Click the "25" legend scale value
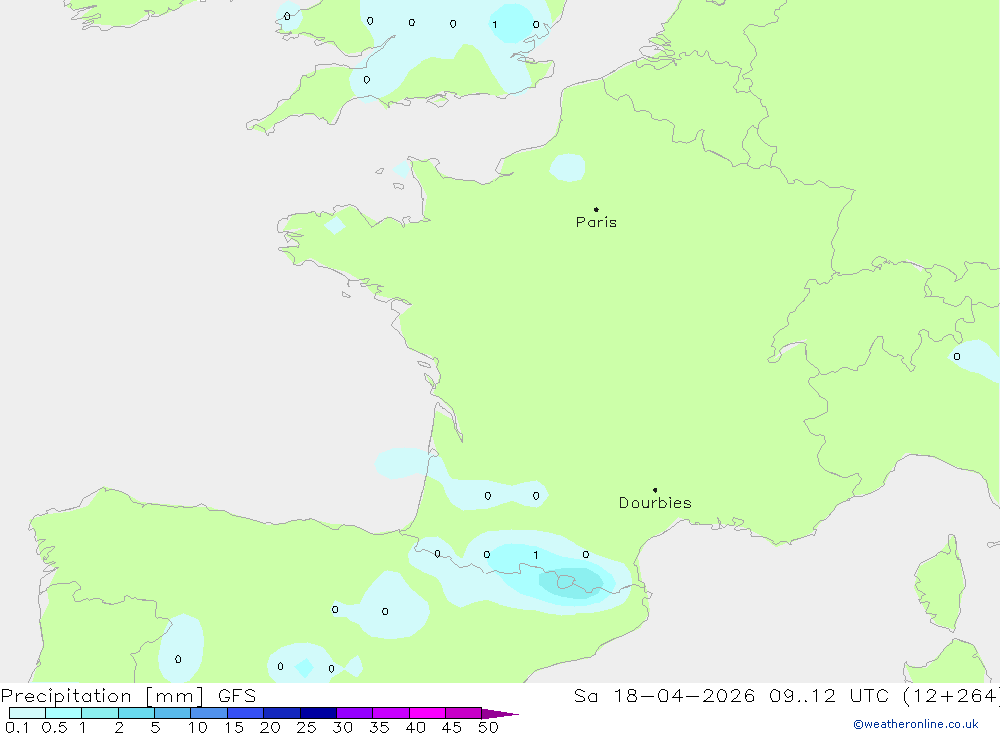The image size is (1000, 733). [306, 727]
